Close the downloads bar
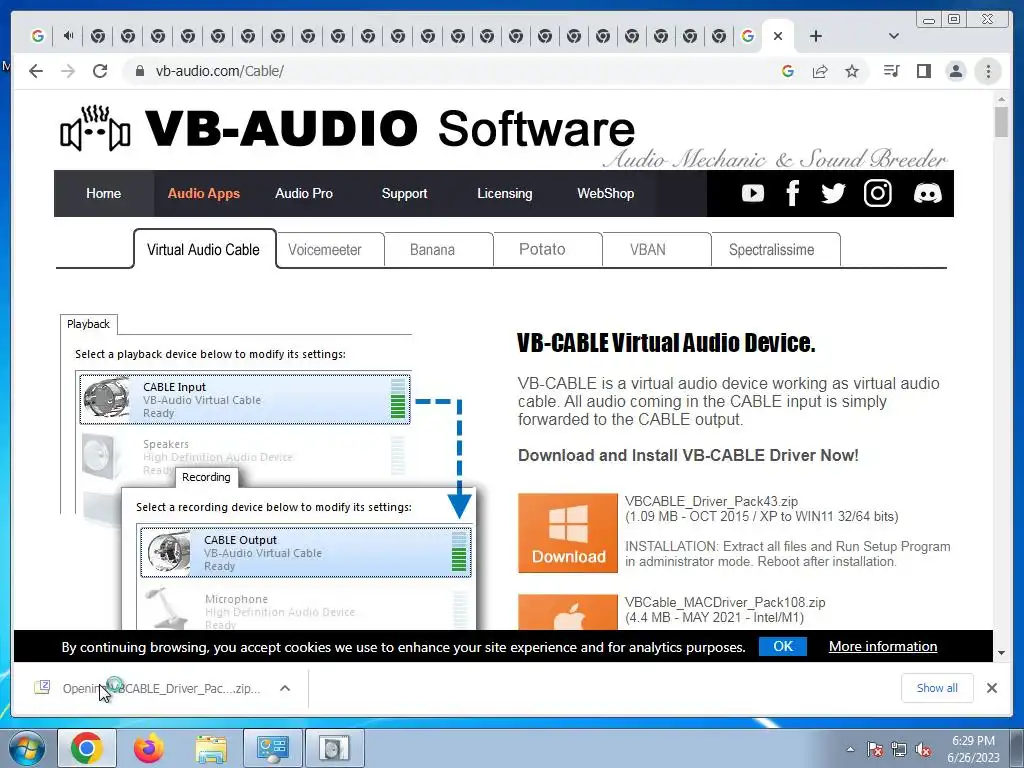The height and width of the screenshot is (768, 1024). click(x=991, y=688)
